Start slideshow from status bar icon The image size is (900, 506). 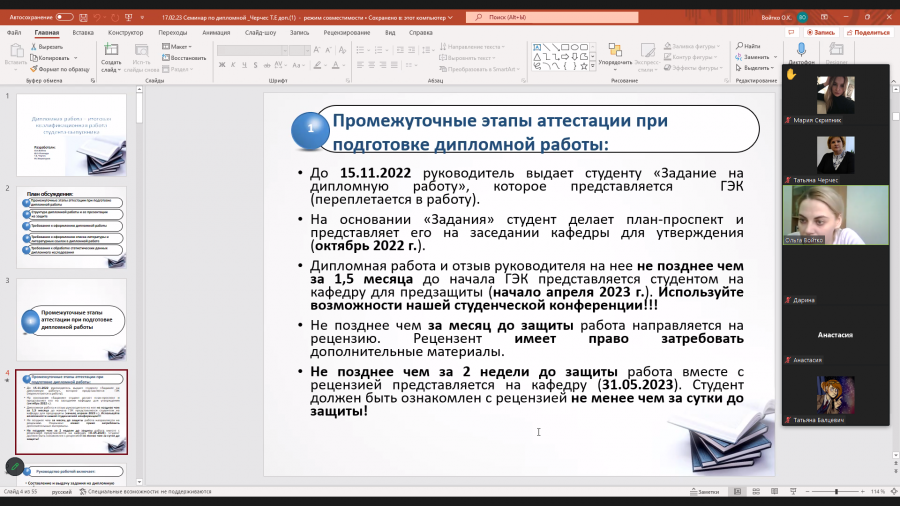pyautogui.click(x=793, y=492)
